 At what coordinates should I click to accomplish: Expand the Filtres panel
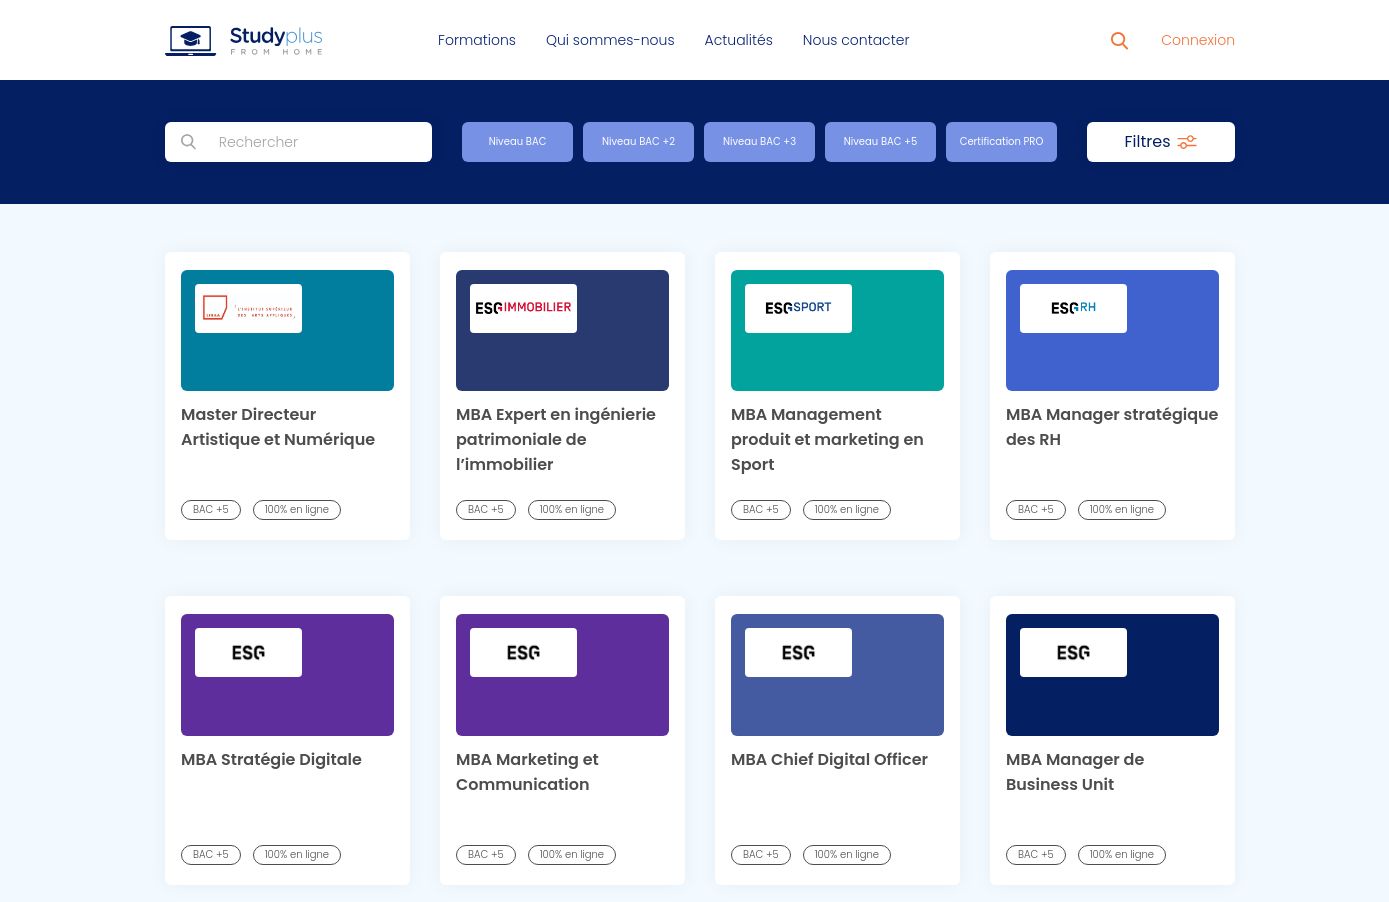[1160, 142]
